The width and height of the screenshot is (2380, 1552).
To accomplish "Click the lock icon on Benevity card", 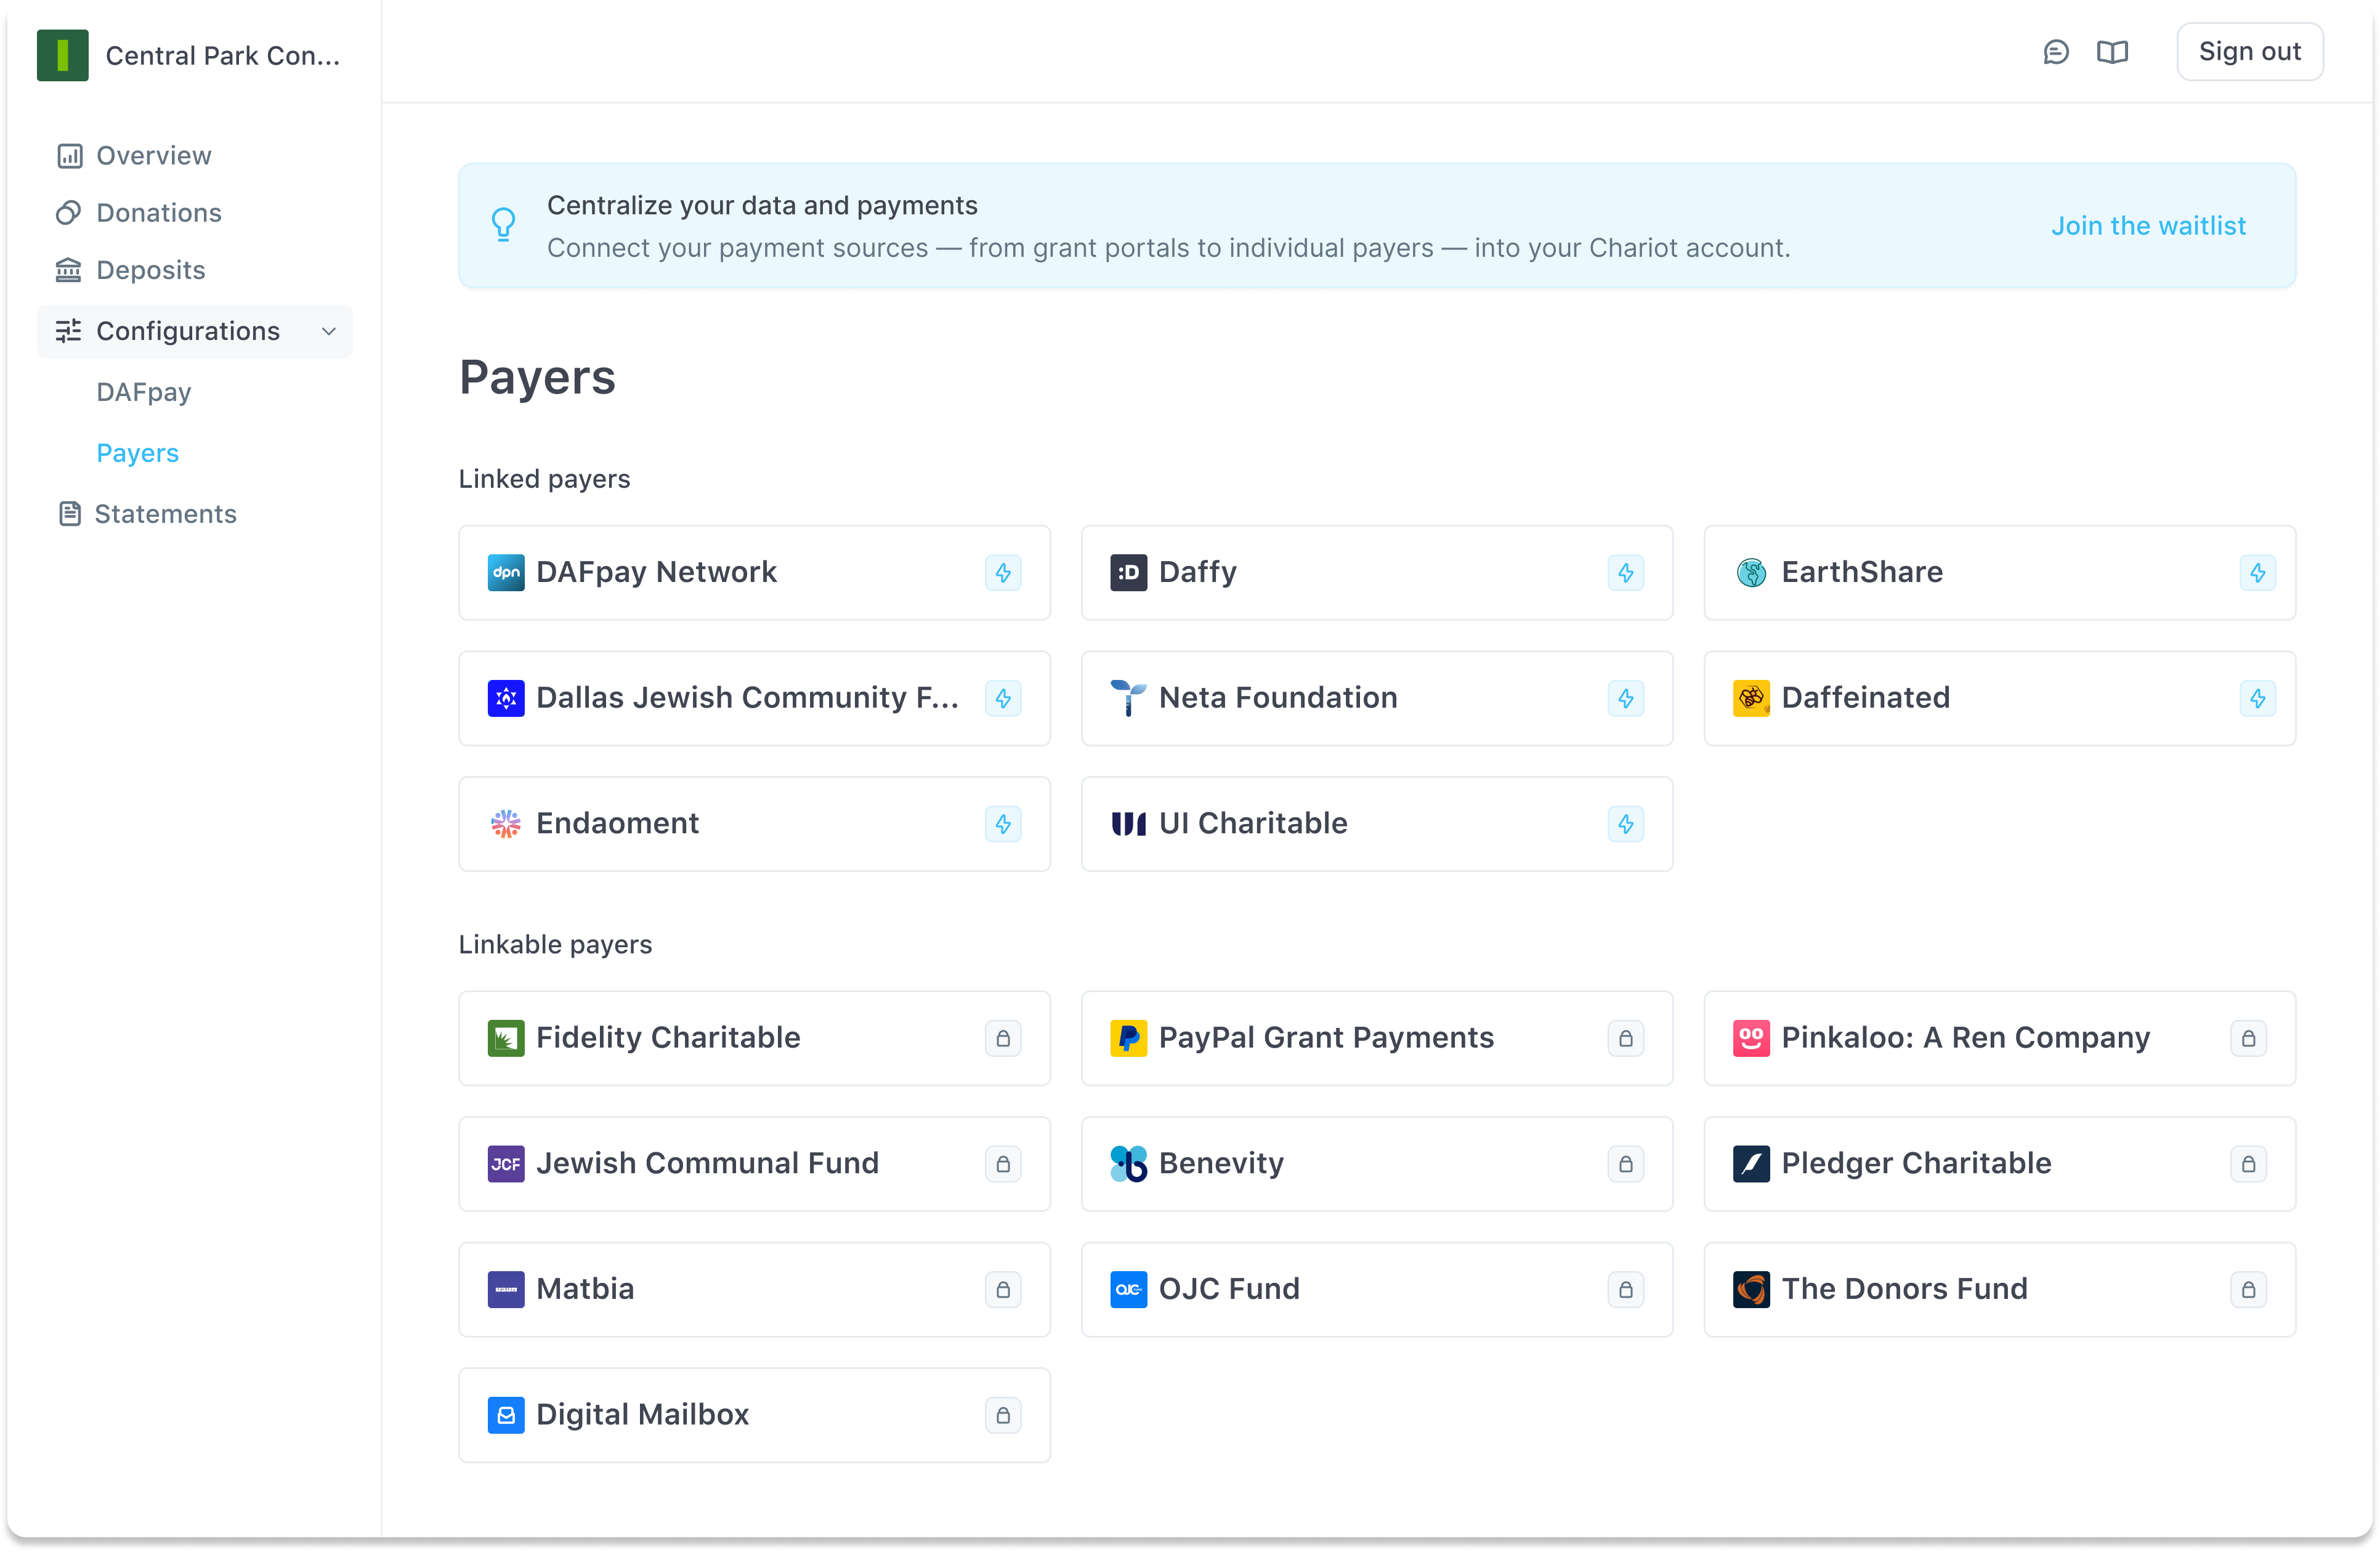I will click(1625, 1164).
